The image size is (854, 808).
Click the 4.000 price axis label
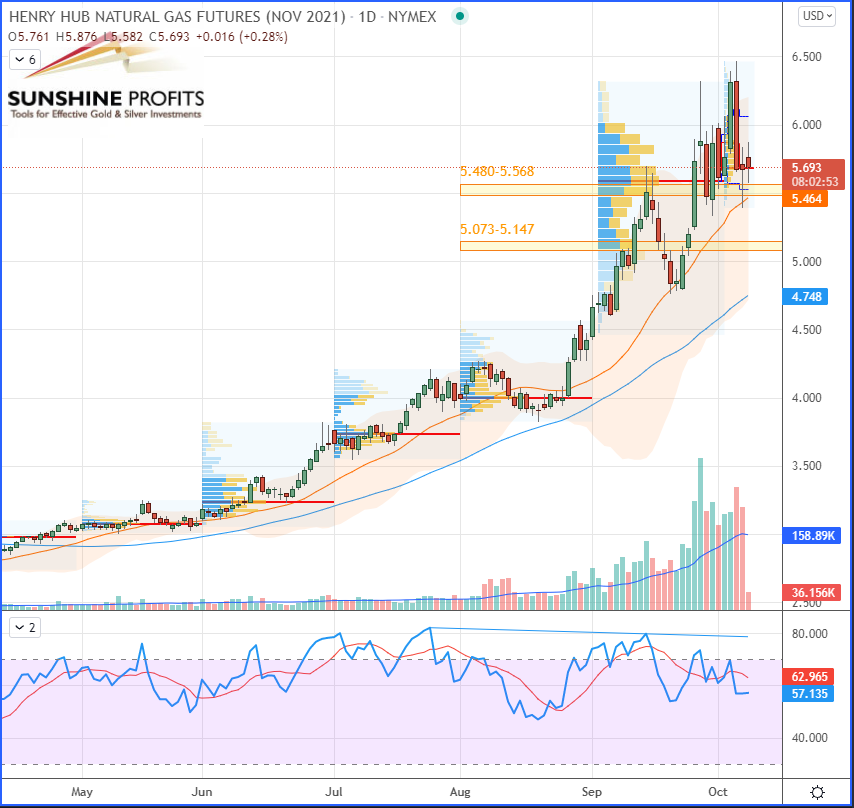coord(806,398)
